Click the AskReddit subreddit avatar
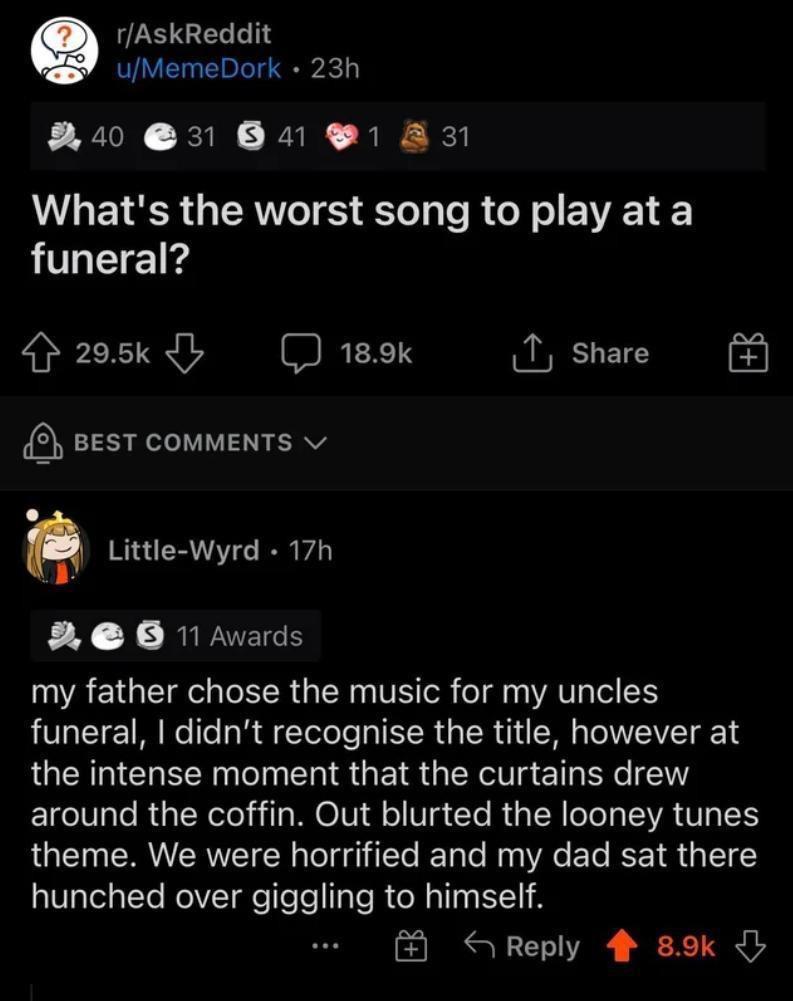 pos(63,50)
